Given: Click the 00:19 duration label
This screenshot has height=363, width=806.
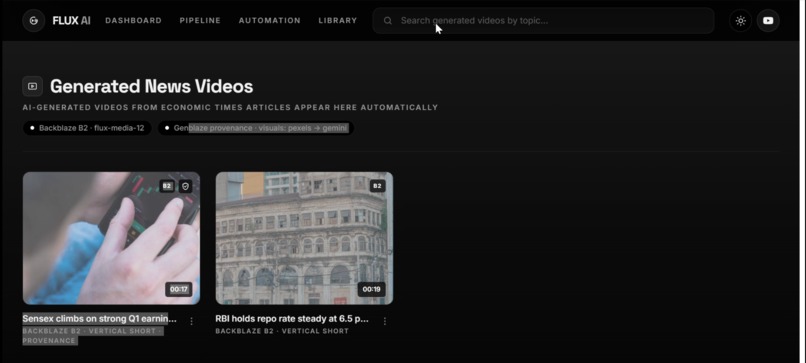Looking at the screenshot, I should pos(371,289).
